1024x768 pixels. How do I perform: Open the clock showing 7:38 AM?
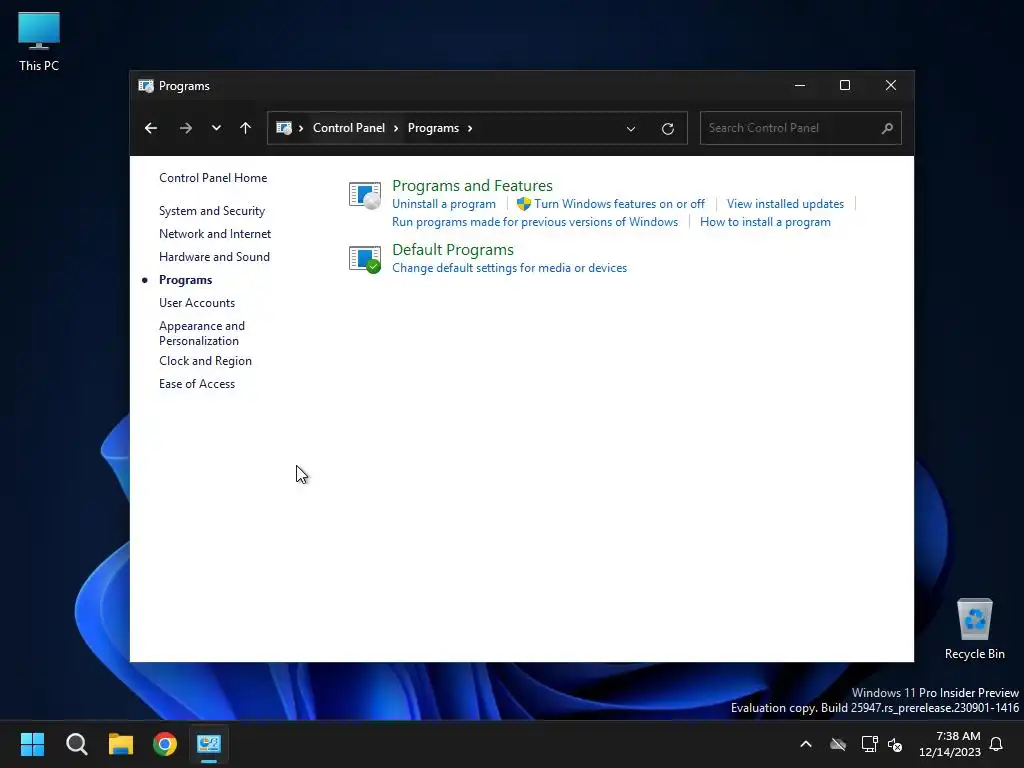[950, 744]
